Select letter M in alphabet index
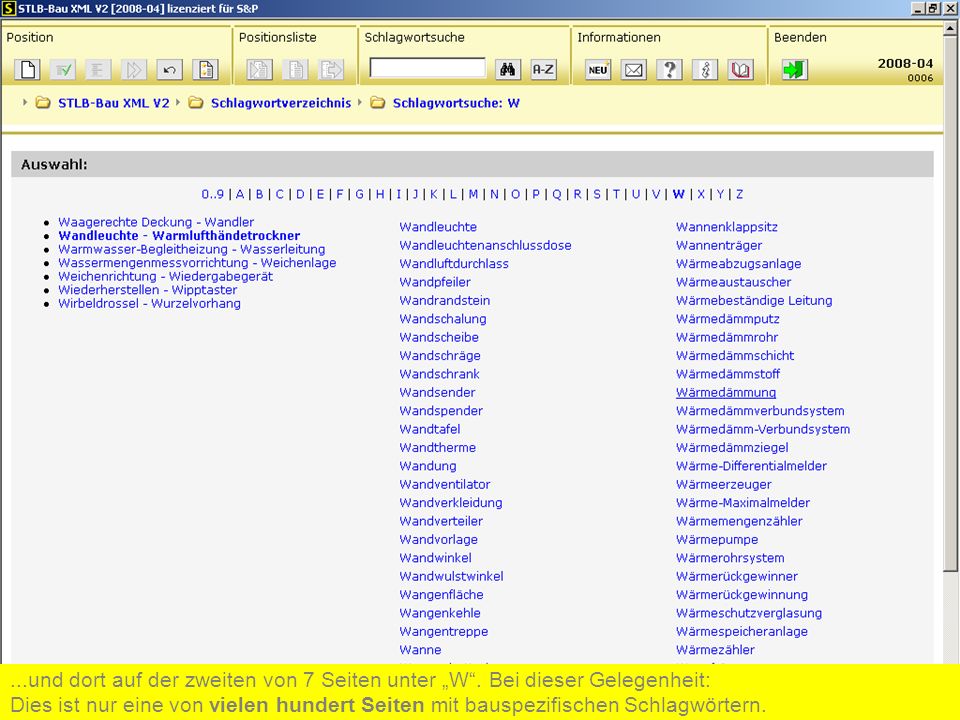This screenshot has height=720, width=960. (x=473, y=194)
